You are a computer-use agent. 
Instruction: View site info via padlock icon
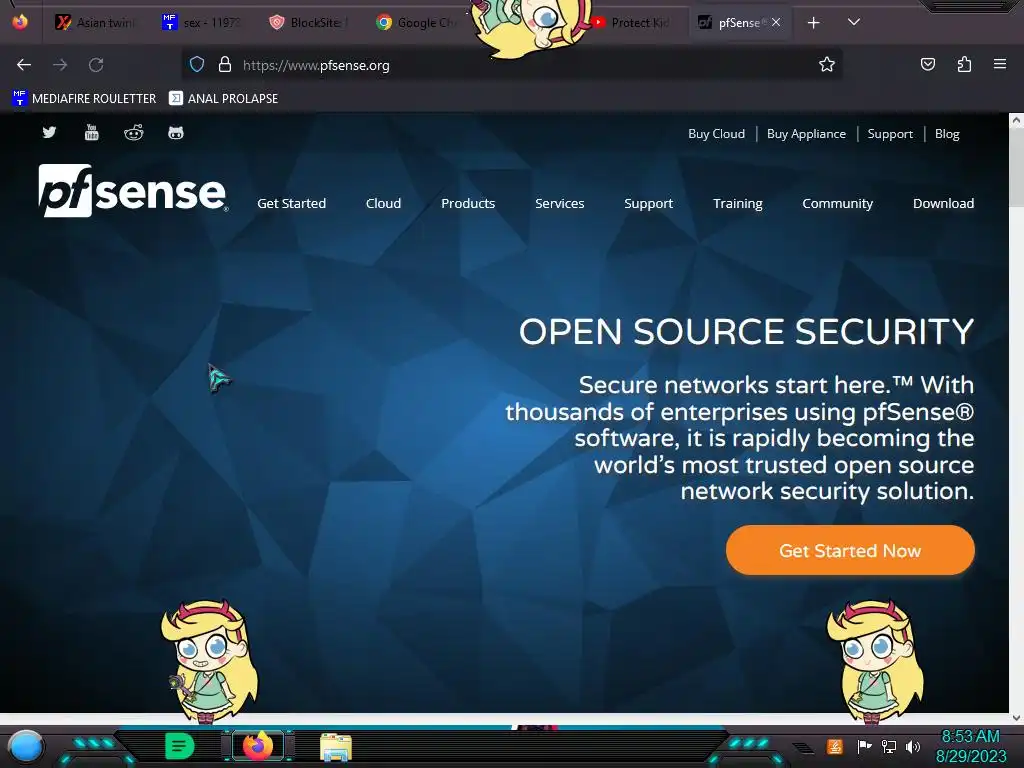tap(225, 64)
